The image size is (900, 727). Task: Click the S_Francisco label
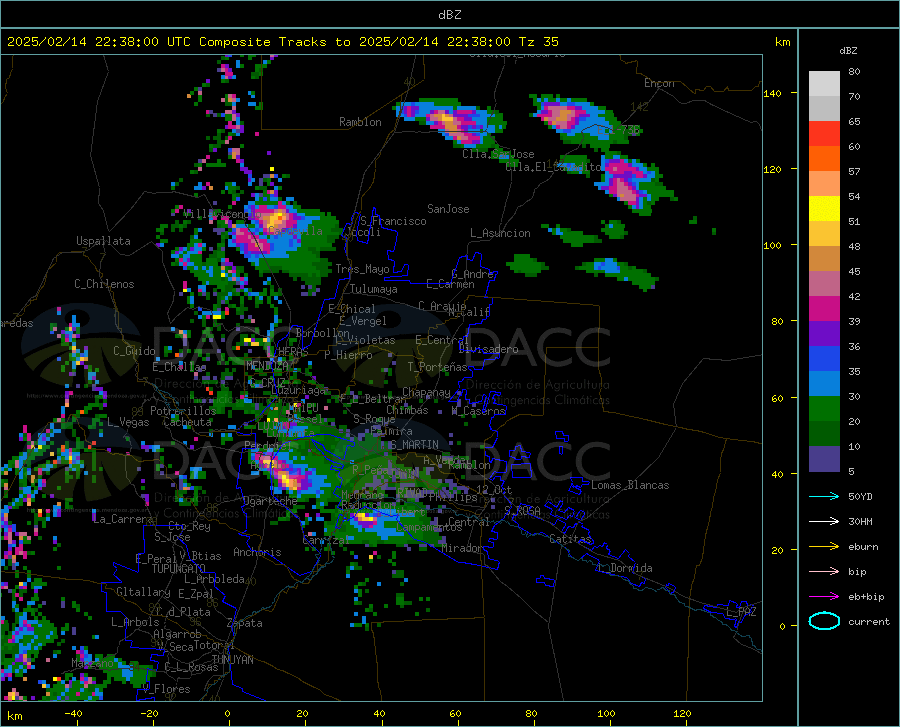point(393,221)
